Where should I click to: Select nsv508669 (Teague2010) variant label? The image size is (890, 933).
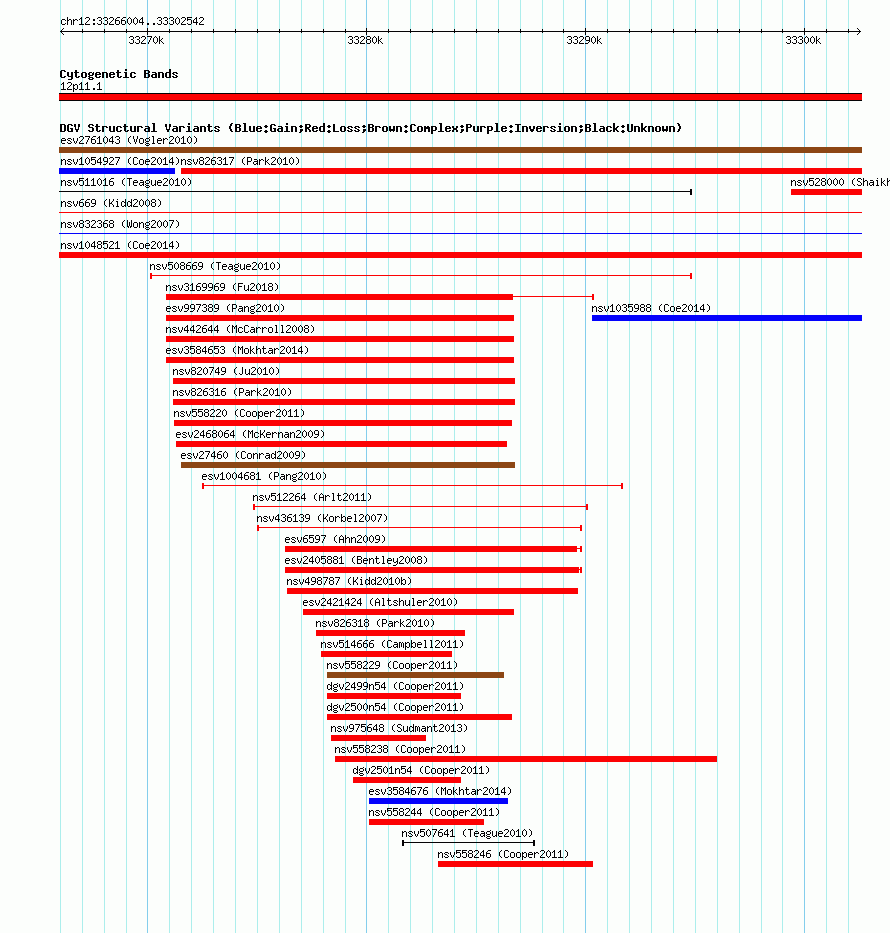(x=215, y=266)
